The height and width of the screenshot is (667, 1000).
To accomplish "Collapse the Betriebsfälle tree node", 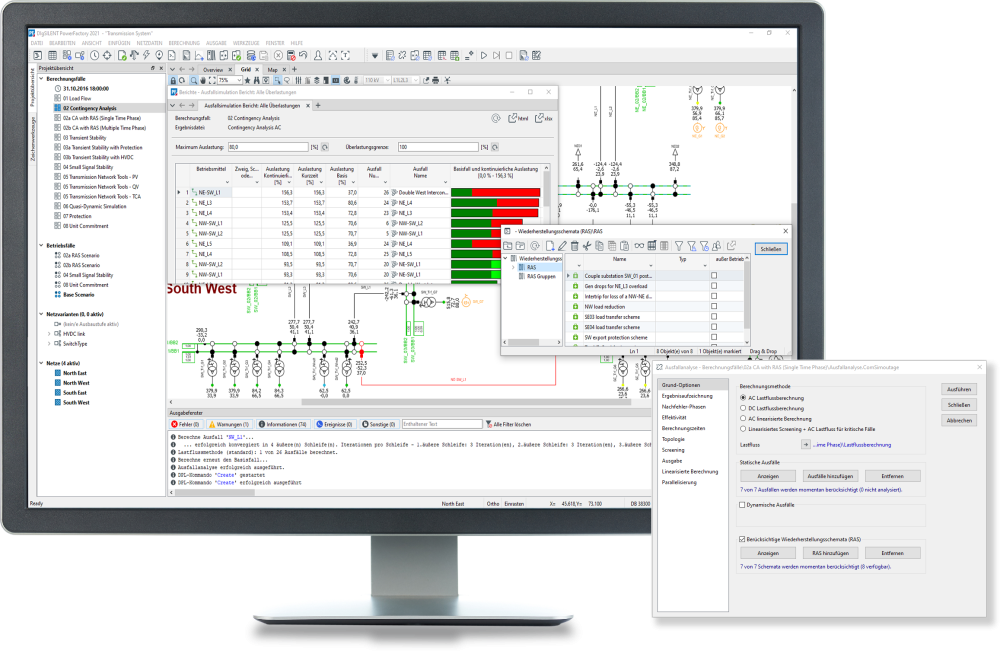I will [41, 245].
